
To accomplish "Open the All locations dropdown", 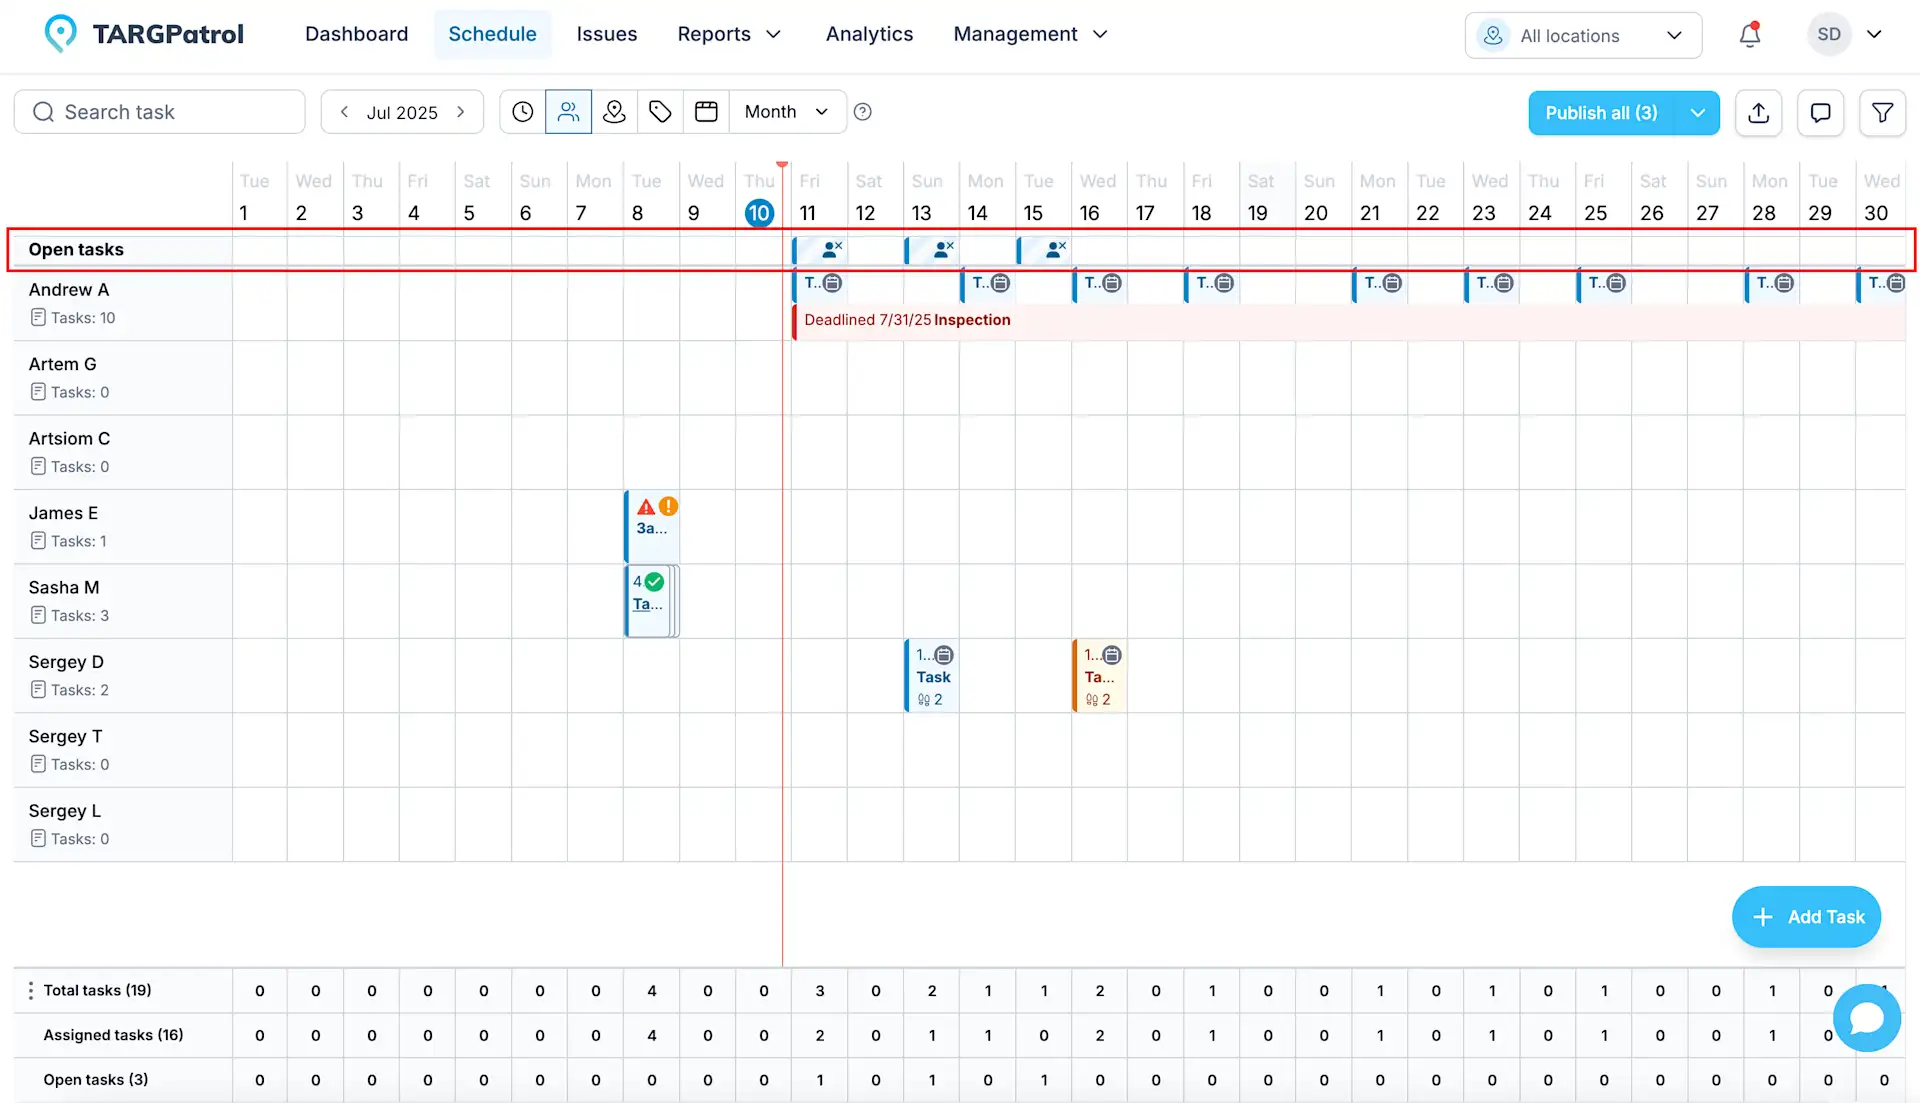I will point(1583,36).
